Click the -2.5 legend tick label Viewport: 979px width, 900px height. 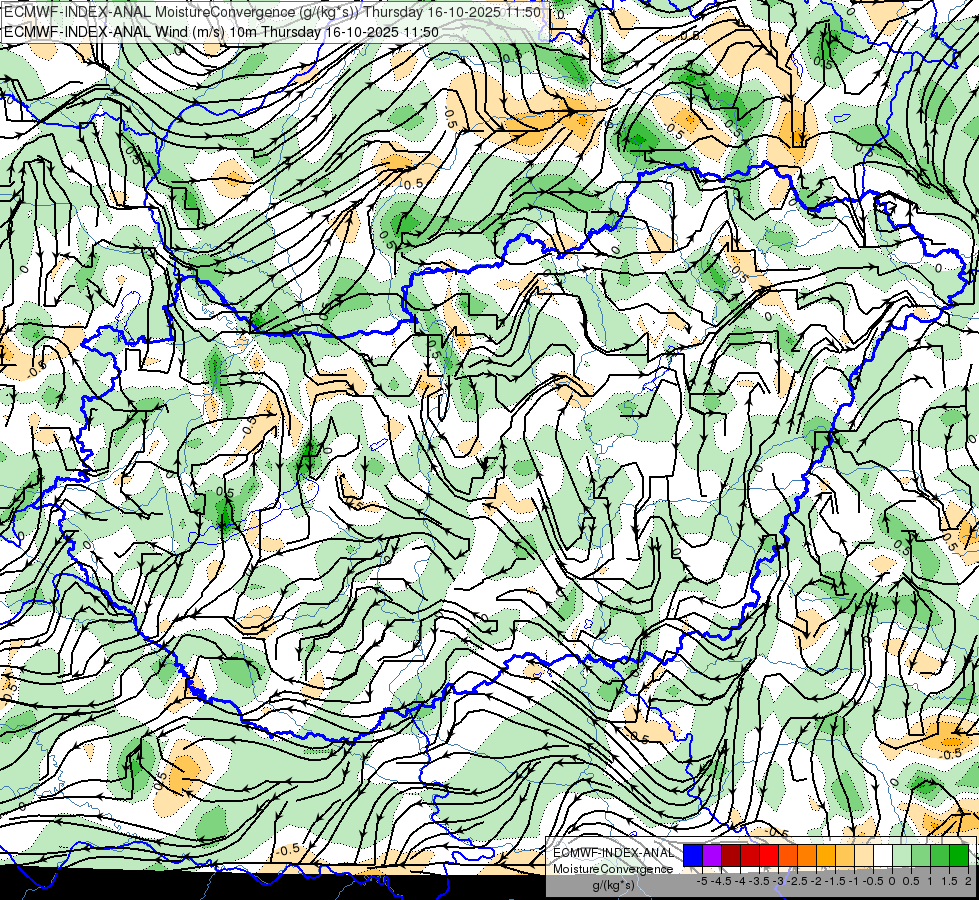coord(797,881)
